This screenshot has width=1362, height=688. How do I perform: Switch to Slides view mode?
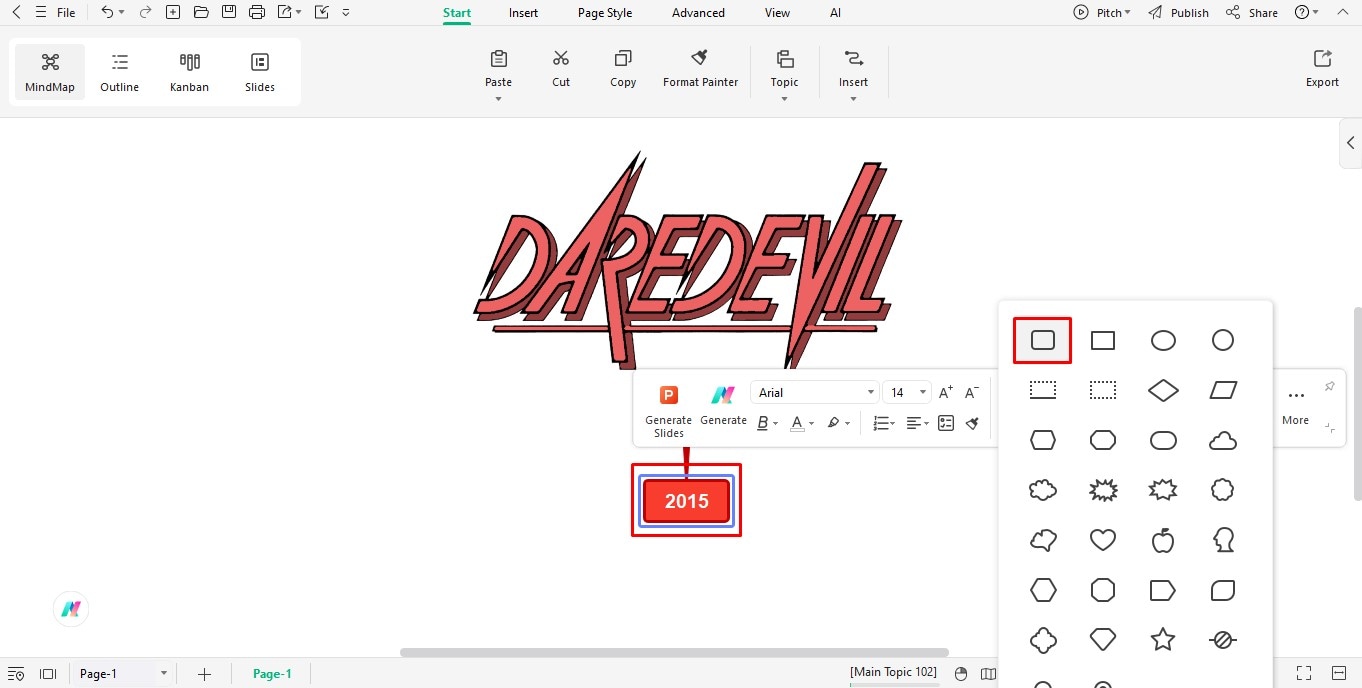(x=260, y=72)
